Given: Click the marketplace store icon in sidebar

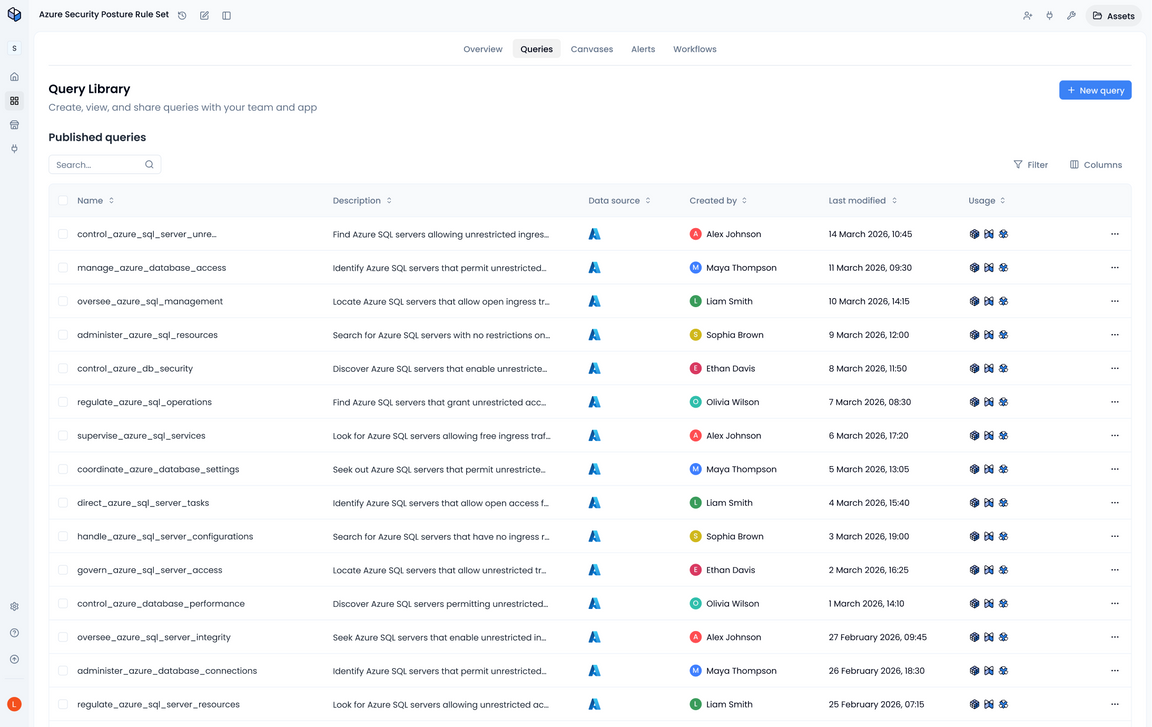Looking at the screenshot, I should click(x=14, y=124).
